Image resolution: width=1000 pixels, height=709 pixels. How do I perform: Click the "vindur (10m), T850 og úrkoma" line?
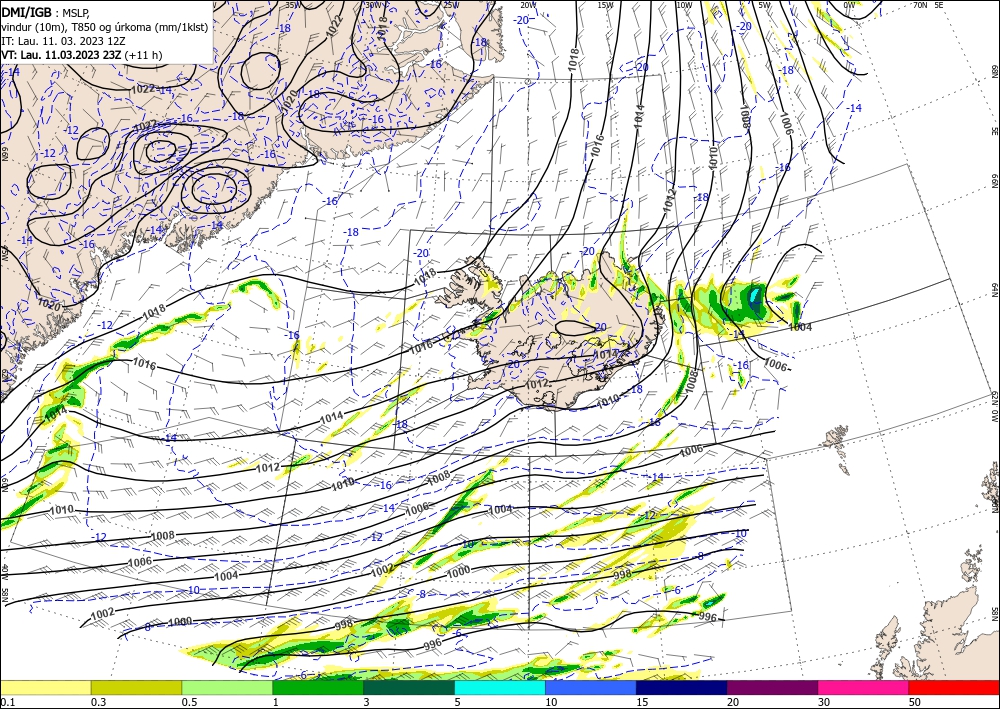pos(105,27)
